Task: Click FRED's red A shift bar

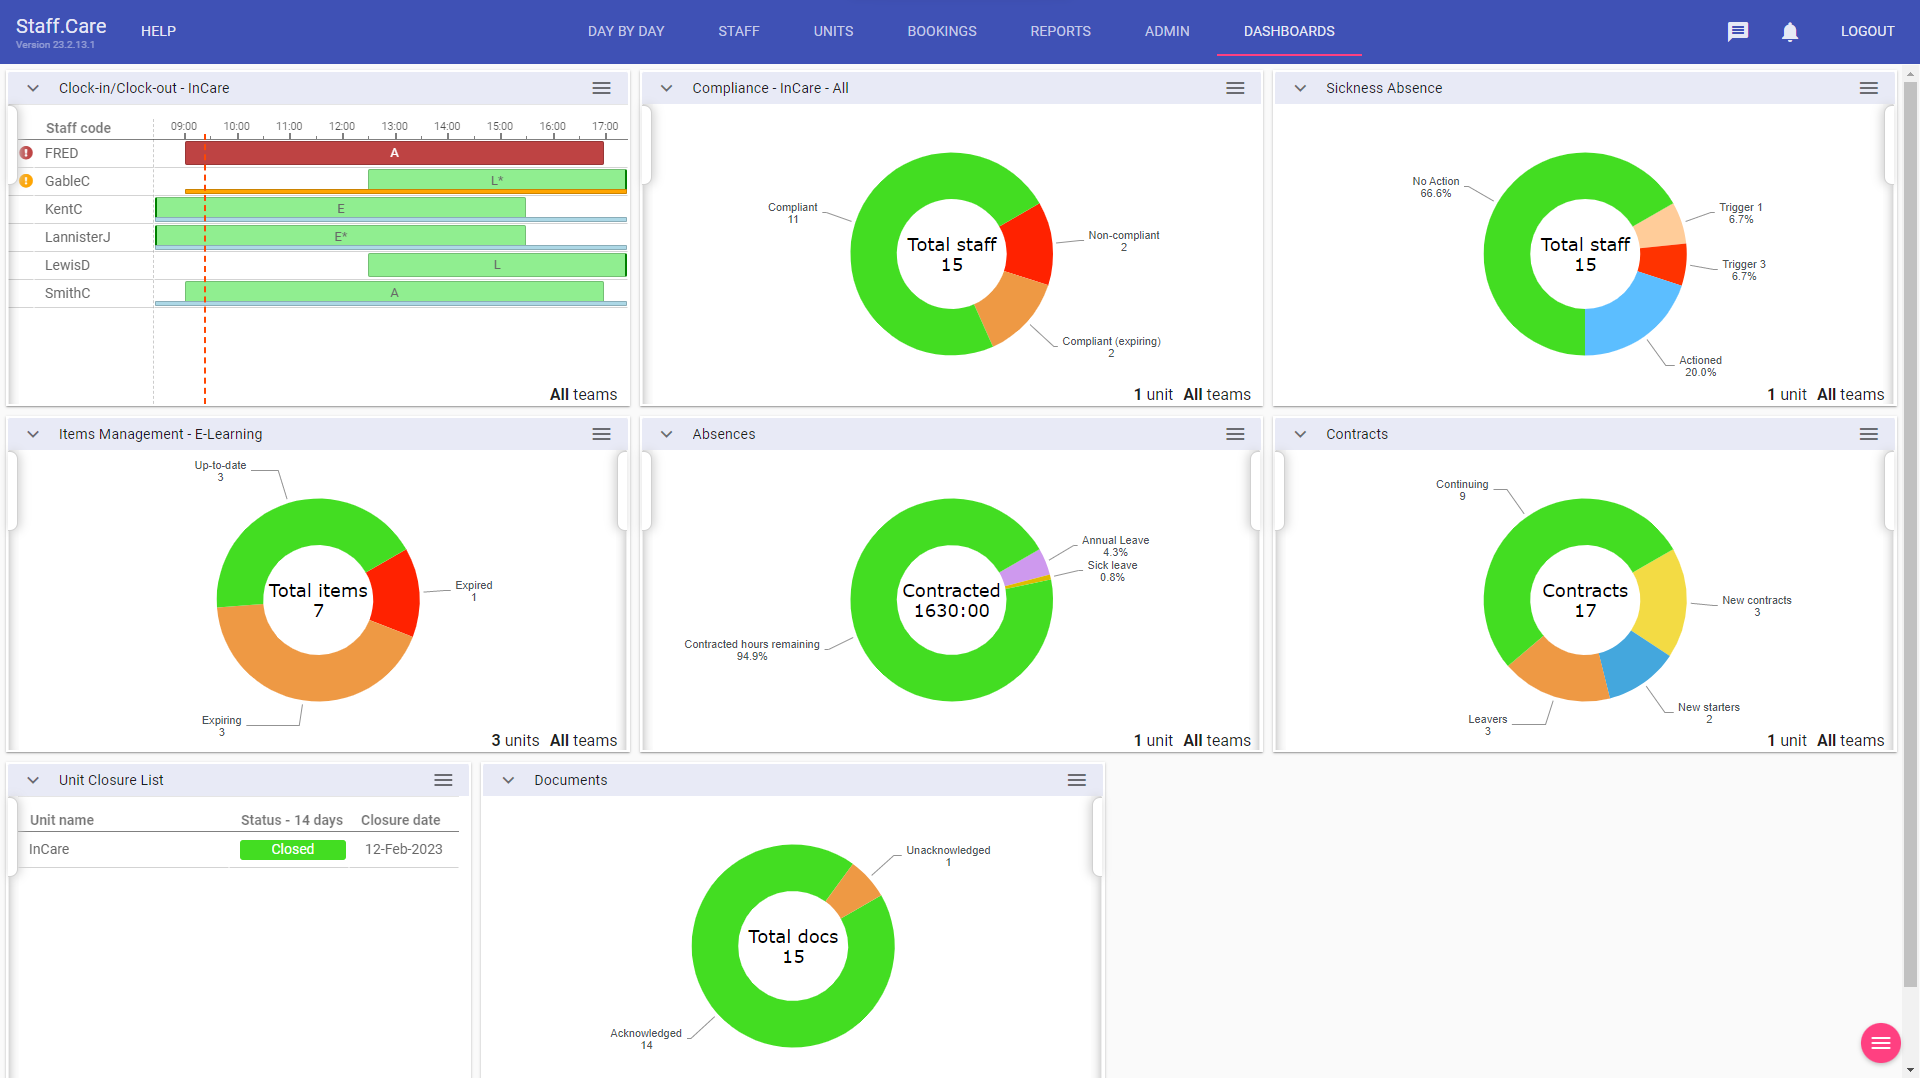Action: point(394,153)
